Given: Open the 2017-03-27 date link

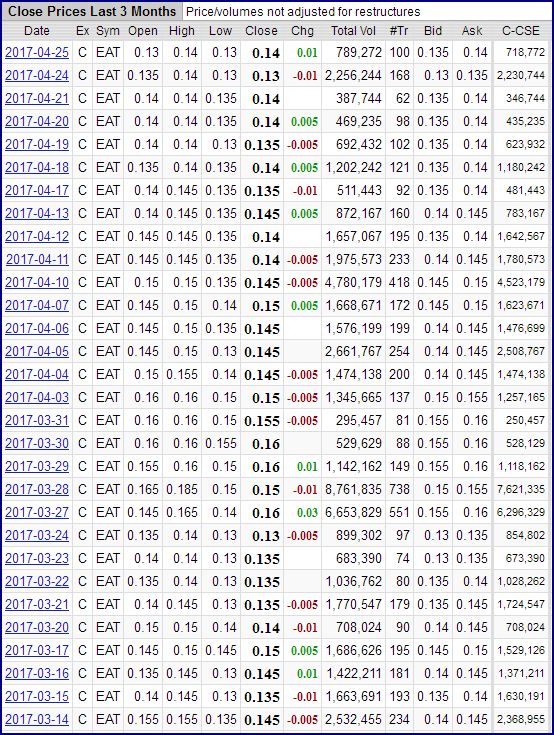Looking at the screenshot, I should pos(37,512).
